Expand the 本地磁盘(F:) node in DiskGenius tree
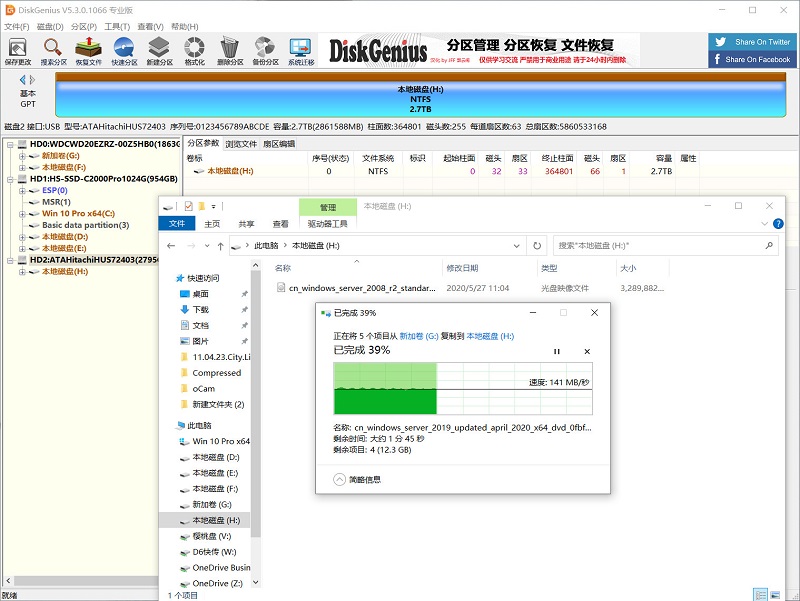This screenshot has height=601, width=800. pos(22,167)
